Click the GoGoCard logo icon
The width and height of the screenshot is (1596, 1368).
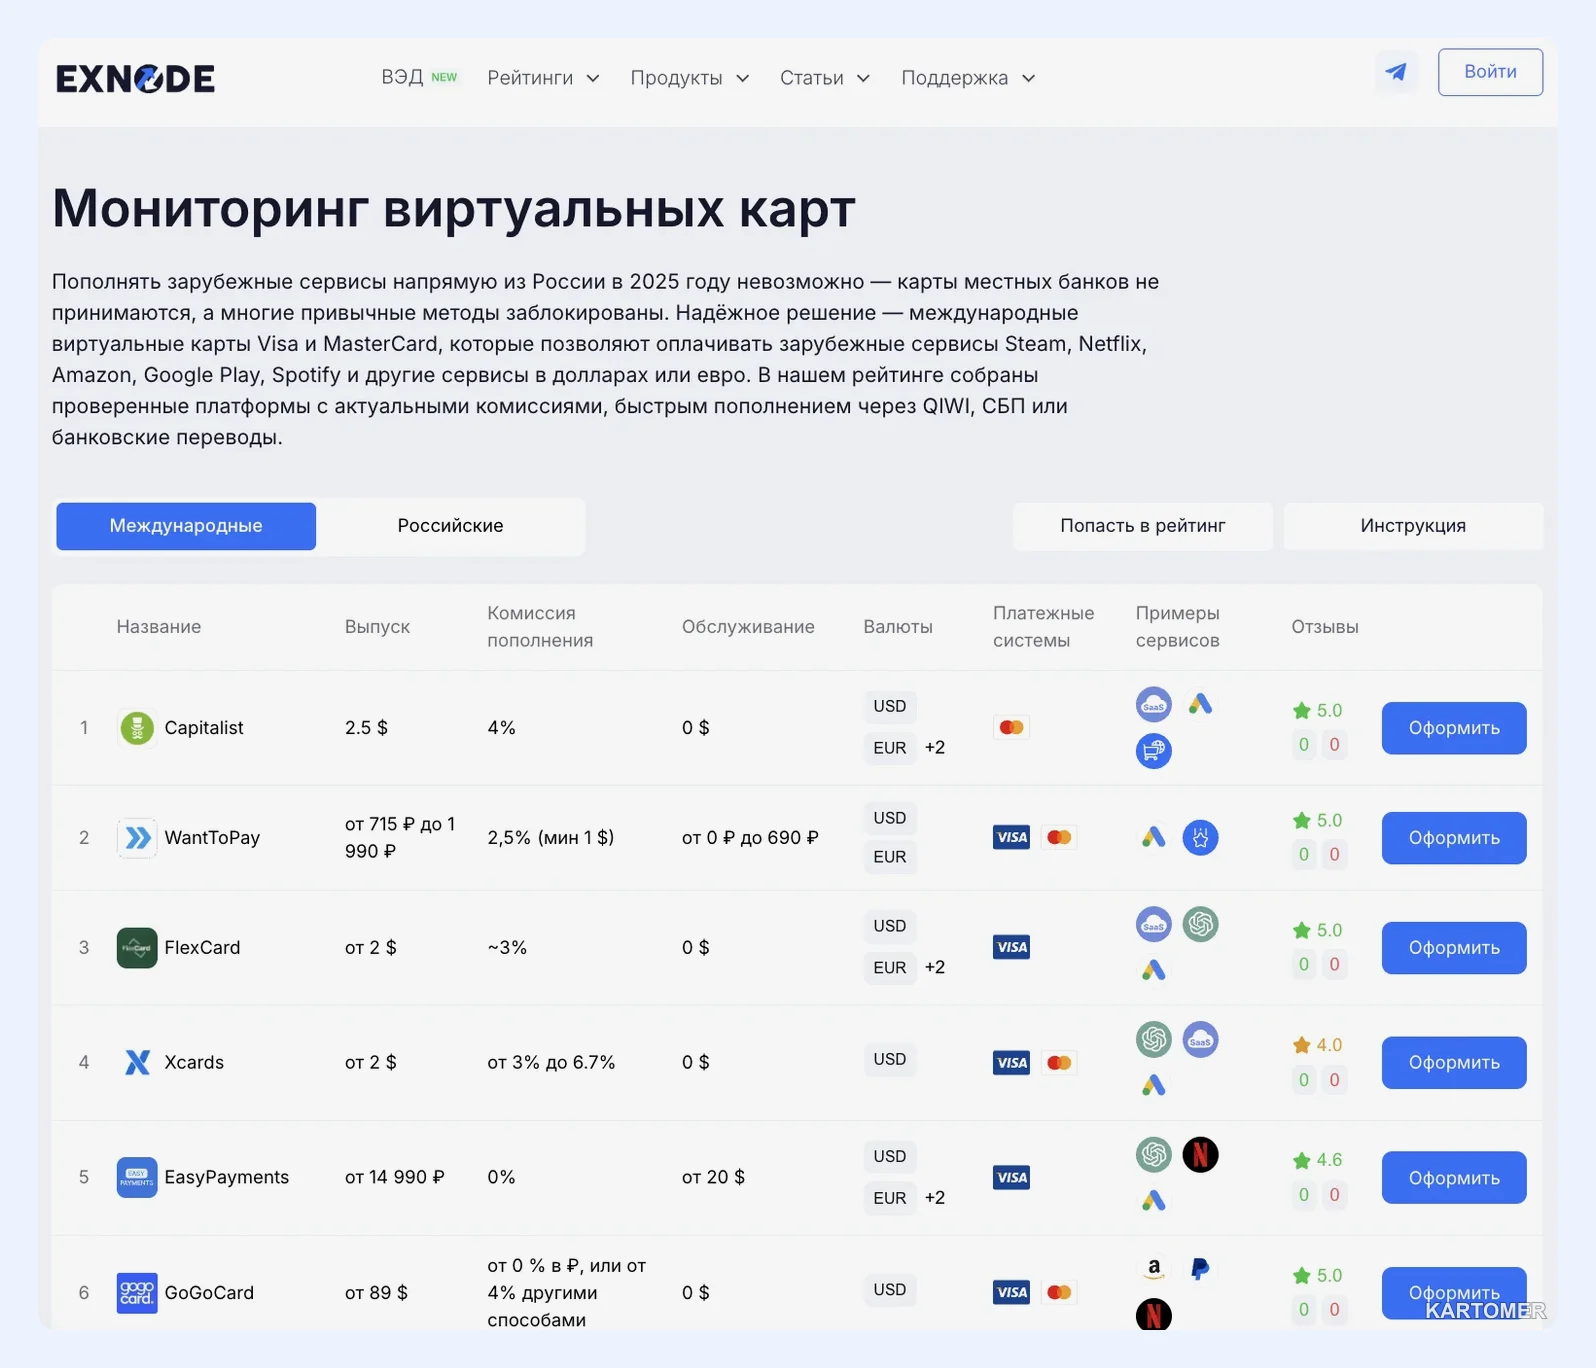click(x=137, y=1293)
